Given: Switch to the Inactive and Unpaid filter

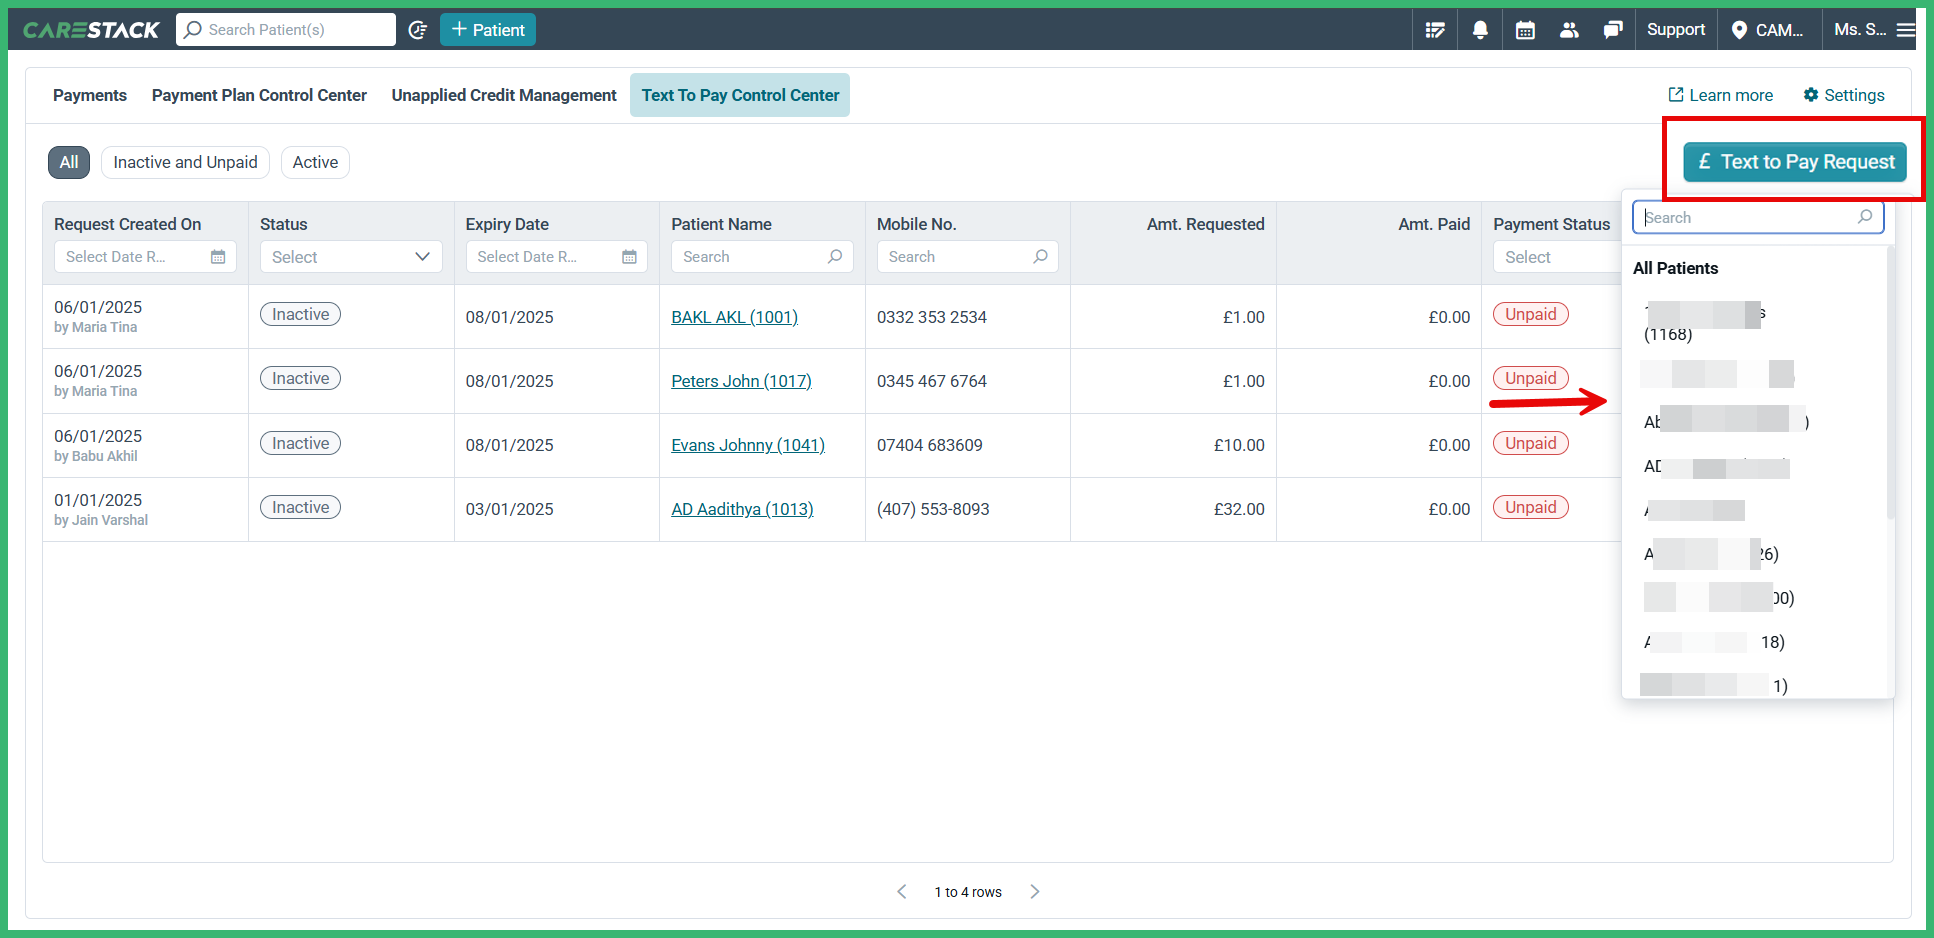Looking at the screenshot, I should point(185,161).
